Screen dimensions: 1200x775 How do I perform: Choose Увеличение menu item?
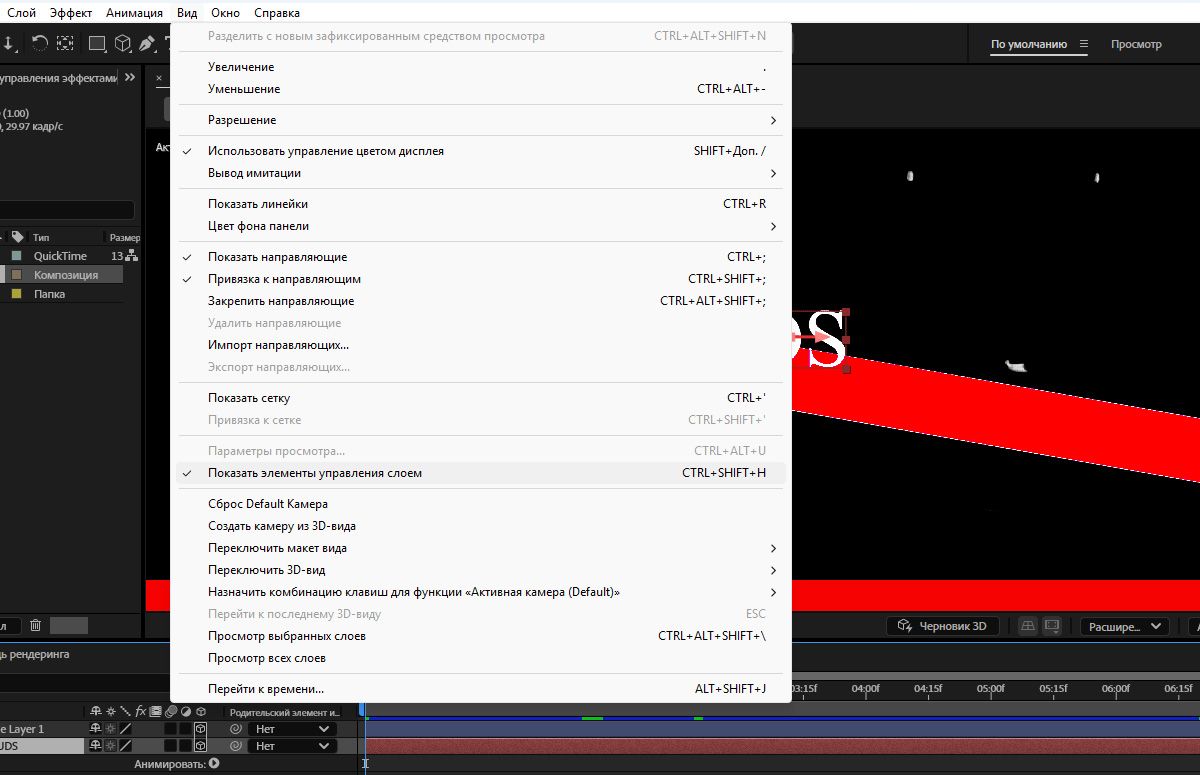click(x=480, y=67)
